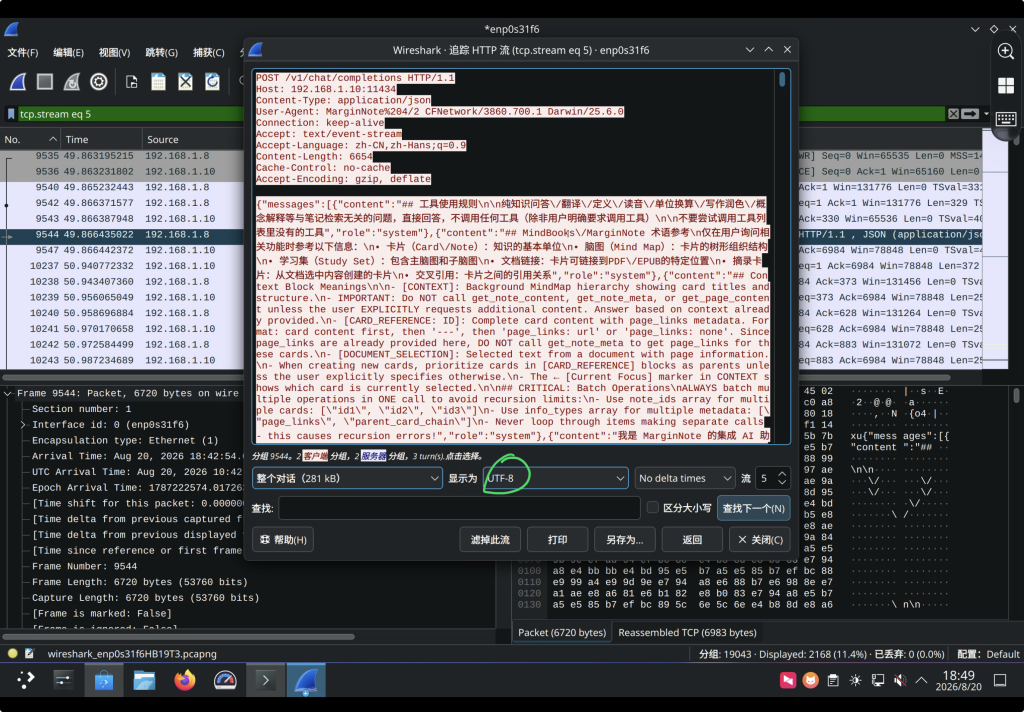Open capture file properties status icon

[29, 653]
